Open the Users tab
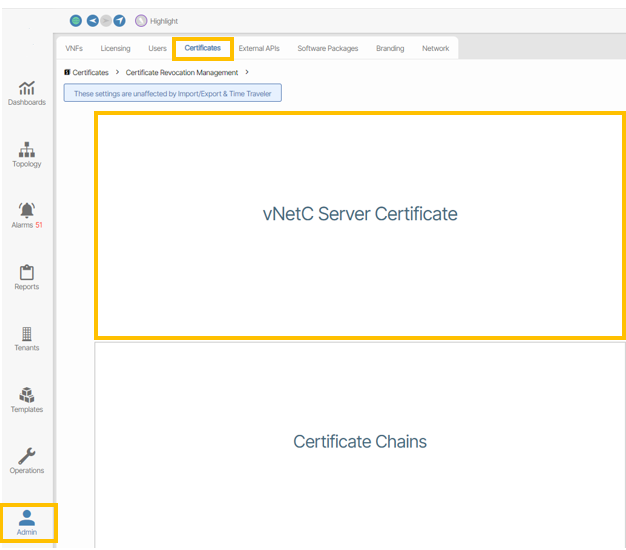Screen dimensions: 626x550 click(157, 48)
